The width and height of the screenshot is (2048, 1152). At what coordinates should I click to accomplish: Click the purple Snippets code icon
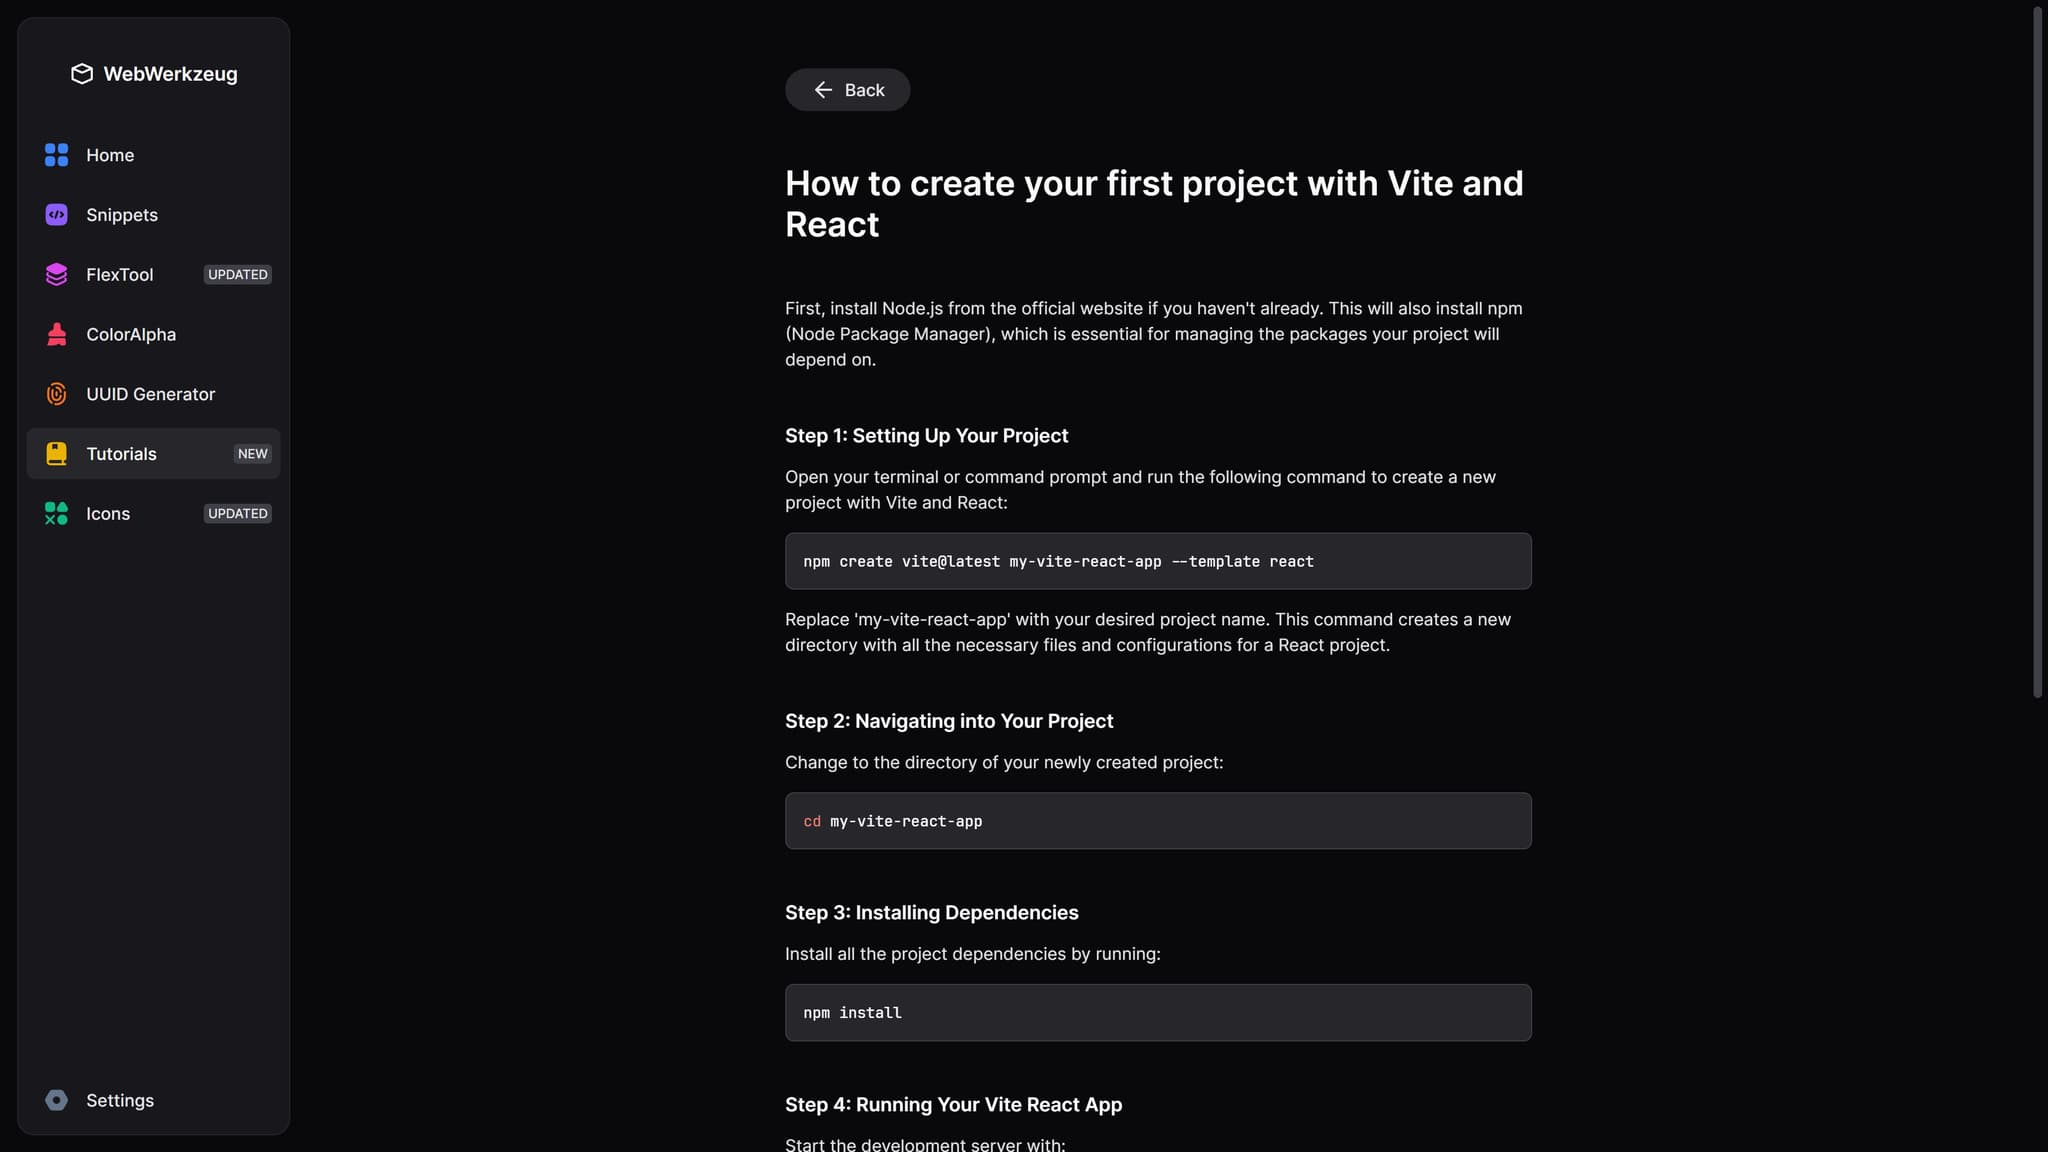[x=57, y=215]
